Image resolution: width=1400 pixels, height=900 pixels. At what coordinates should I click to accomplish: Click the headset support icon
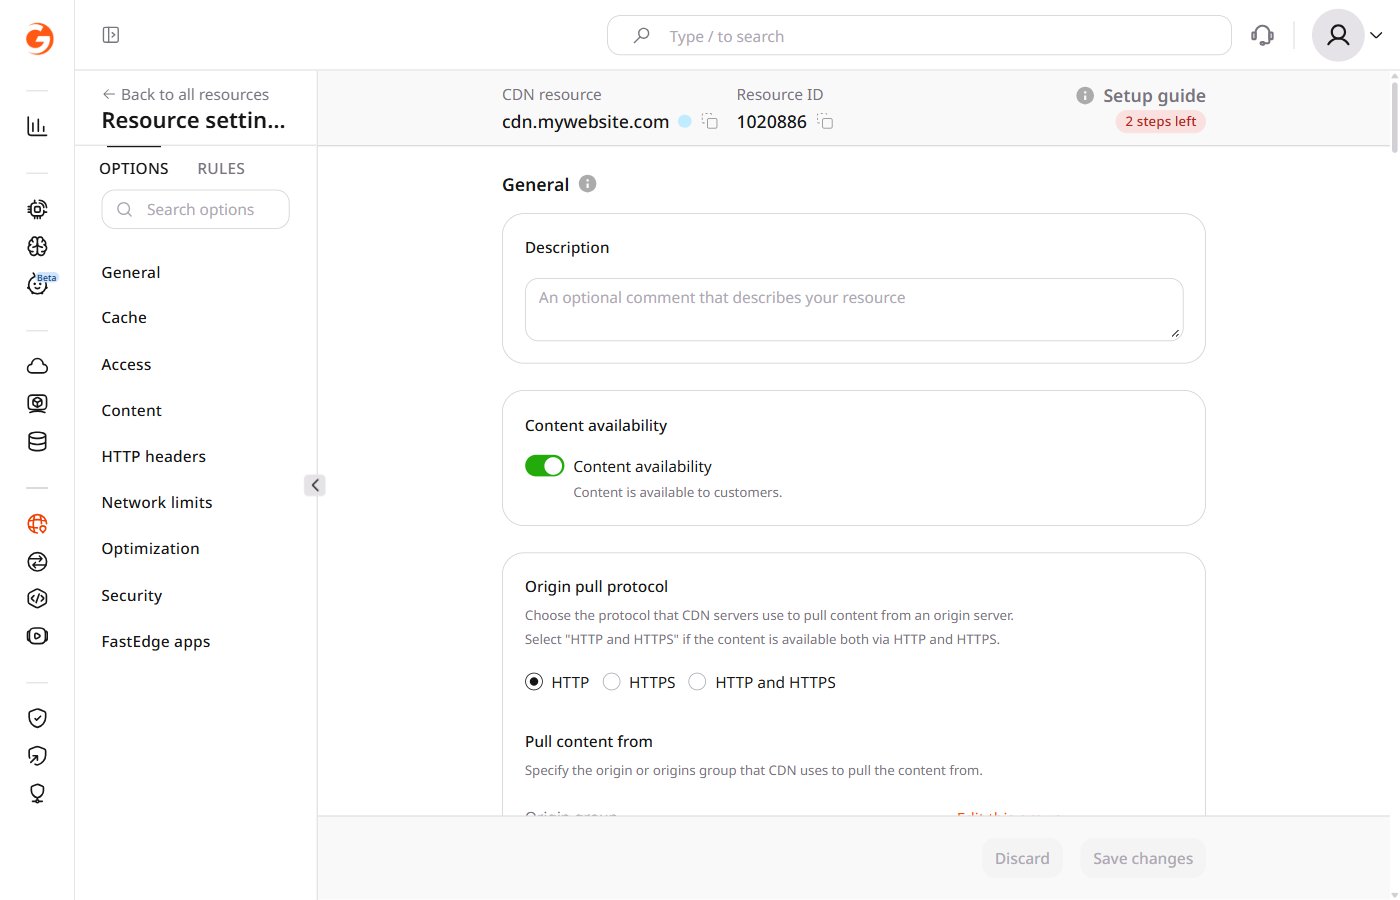(x=1262, y=36)
